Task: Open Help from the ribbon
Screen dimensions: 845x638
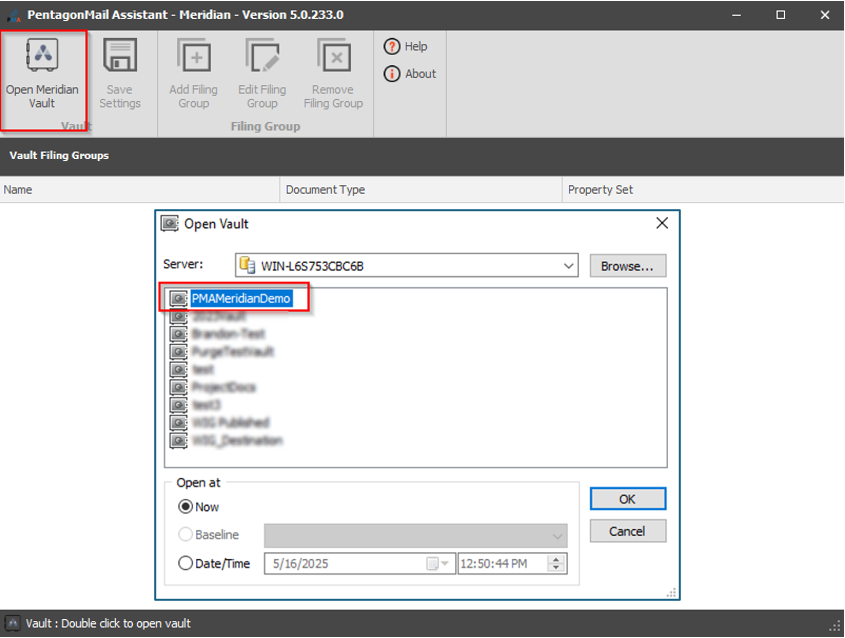Action: (405, 46)
